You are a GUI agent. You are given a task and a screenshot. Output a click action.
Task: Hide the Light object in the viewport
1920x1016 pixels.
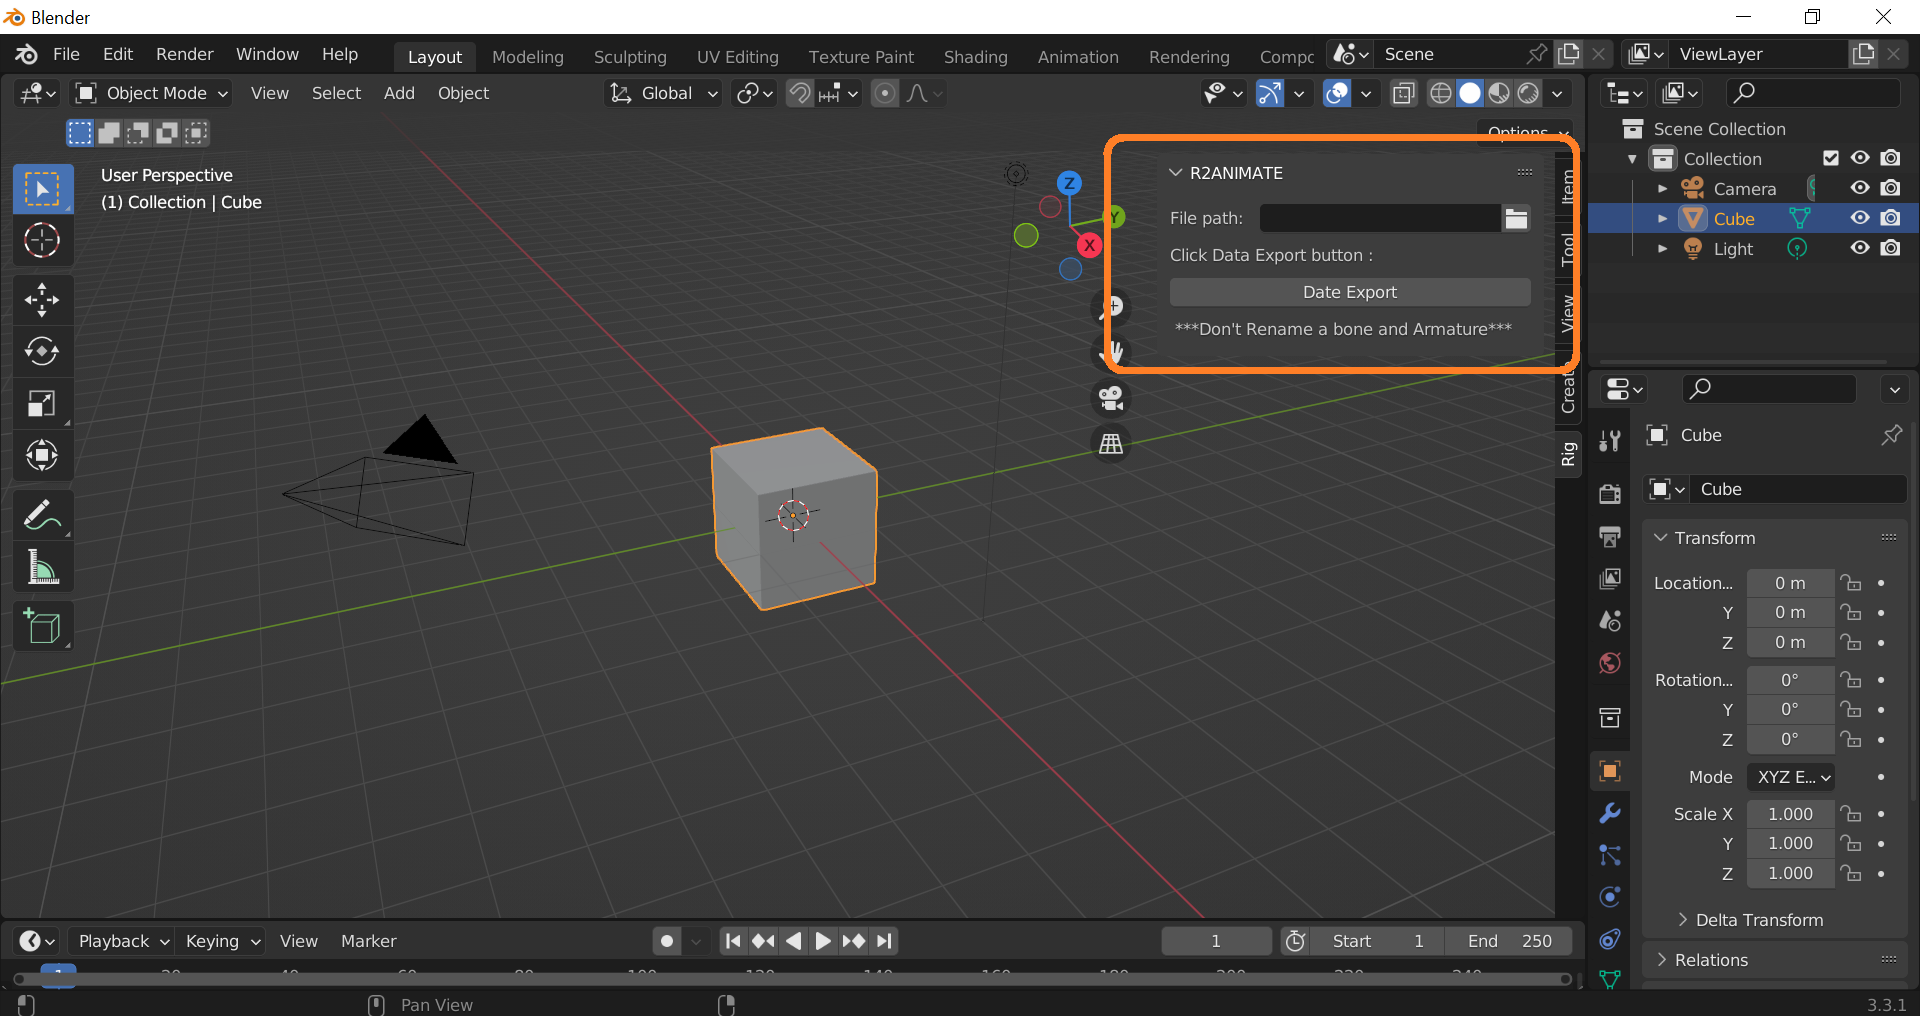pyautogui.click(x=1860, y=248)
